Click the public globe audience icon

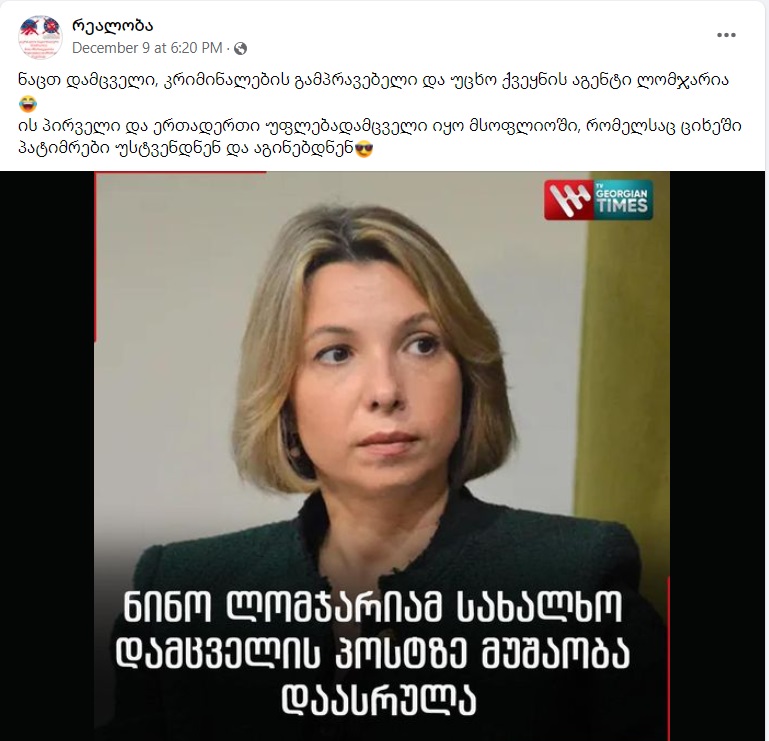[240, 49]
